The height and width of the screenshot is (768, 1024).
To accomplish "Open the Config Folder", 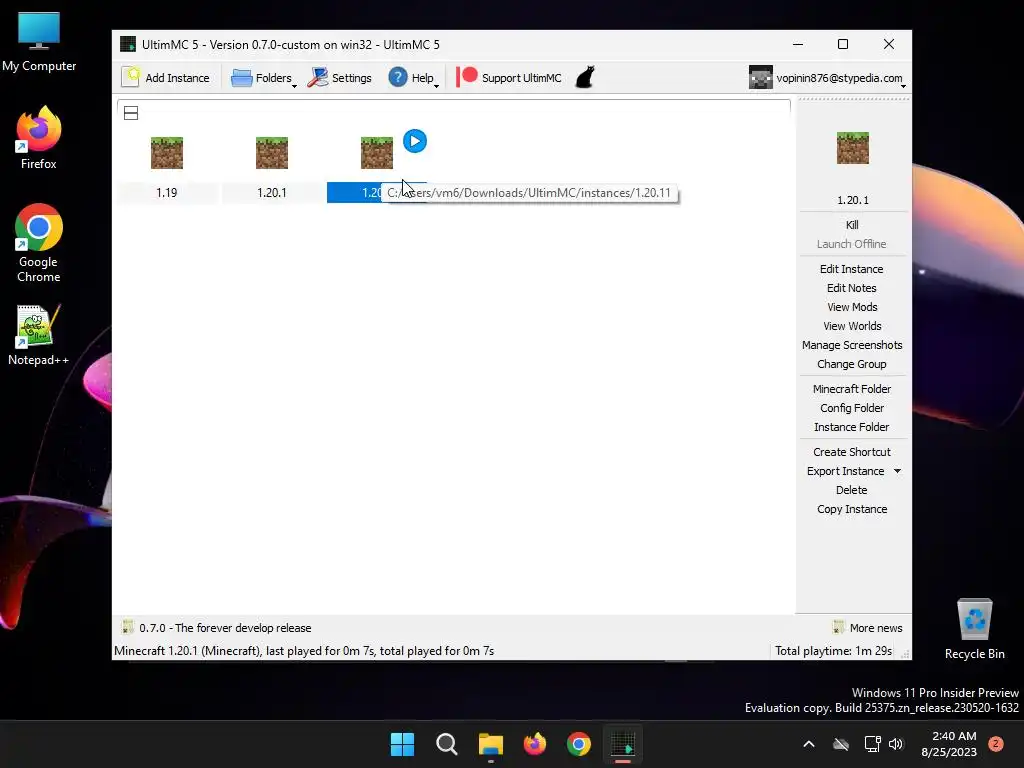I will 852,408.
